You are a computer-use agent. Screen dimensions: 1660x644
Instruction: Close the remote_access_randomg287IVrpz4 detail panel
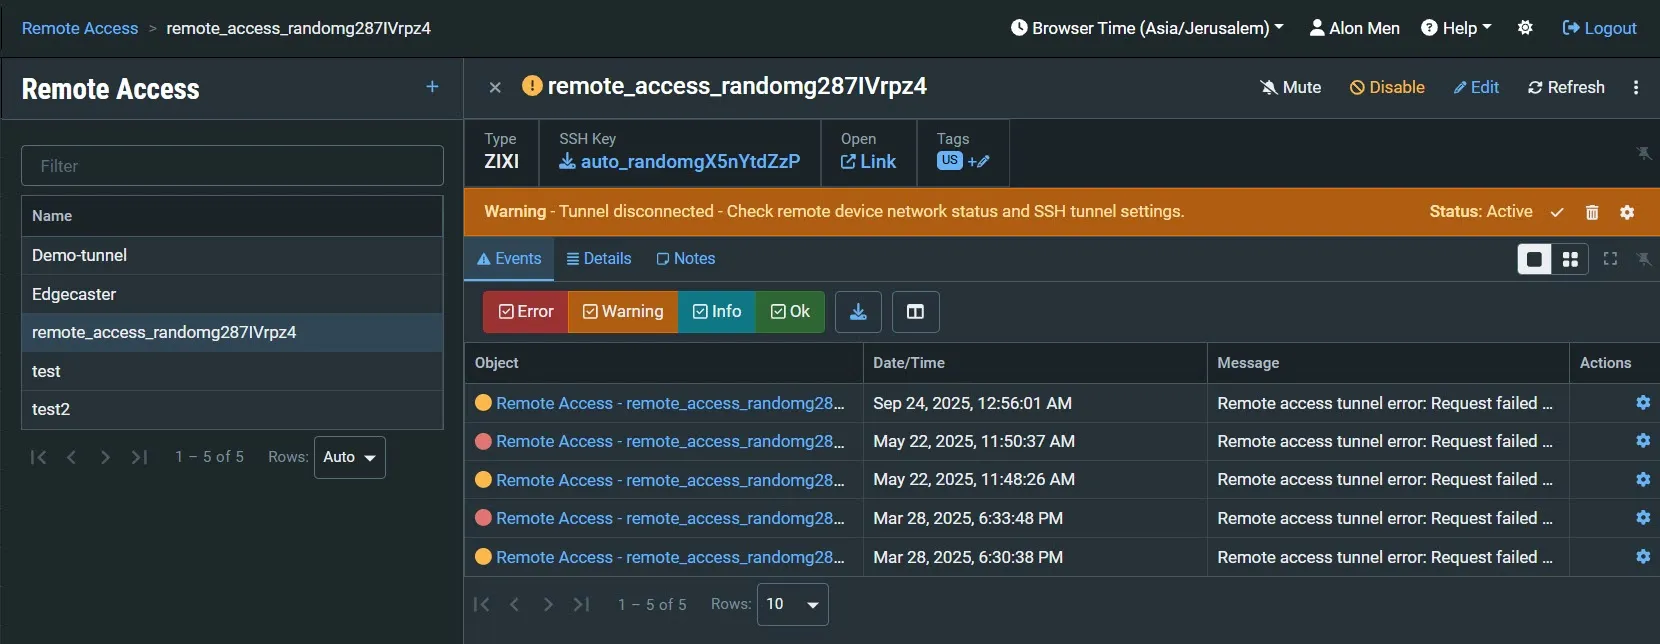tap(495, 88)
